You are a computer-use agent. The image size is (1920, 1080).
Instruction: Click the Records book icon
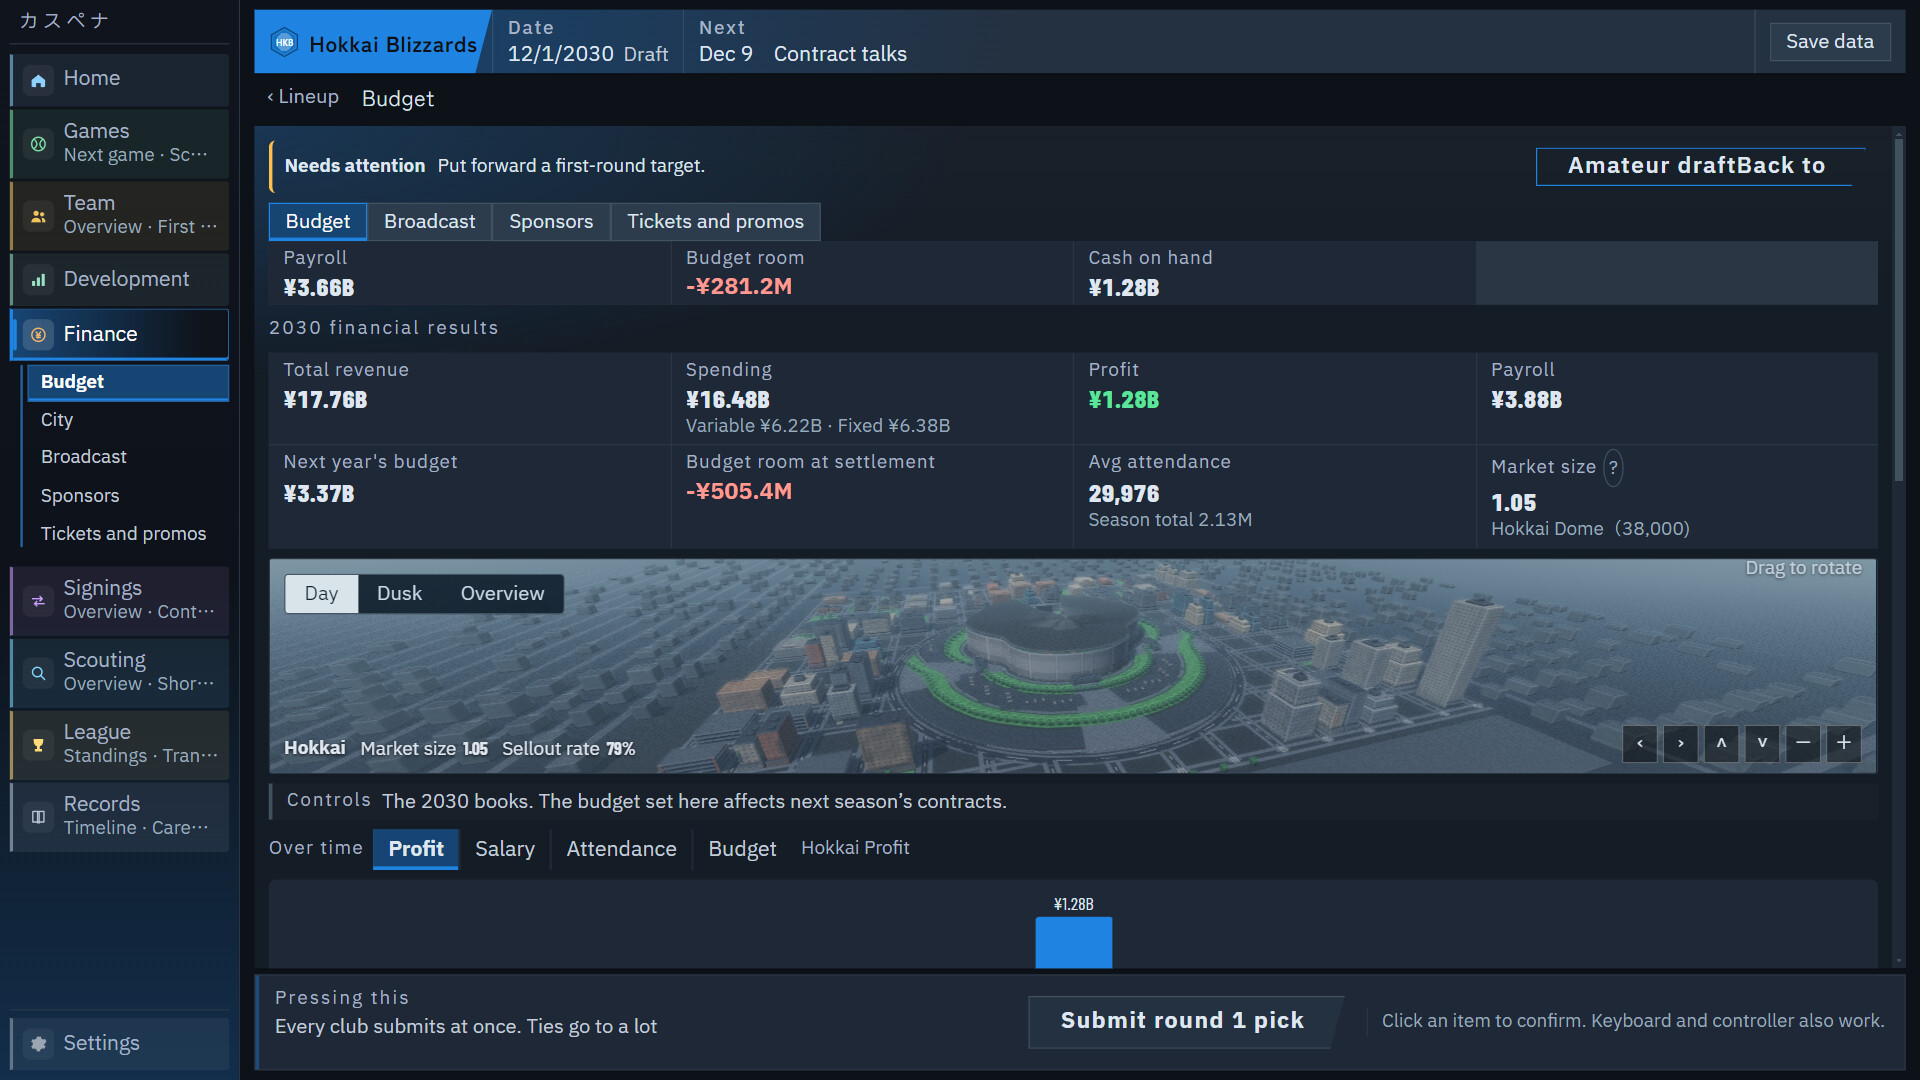point(38,817)
